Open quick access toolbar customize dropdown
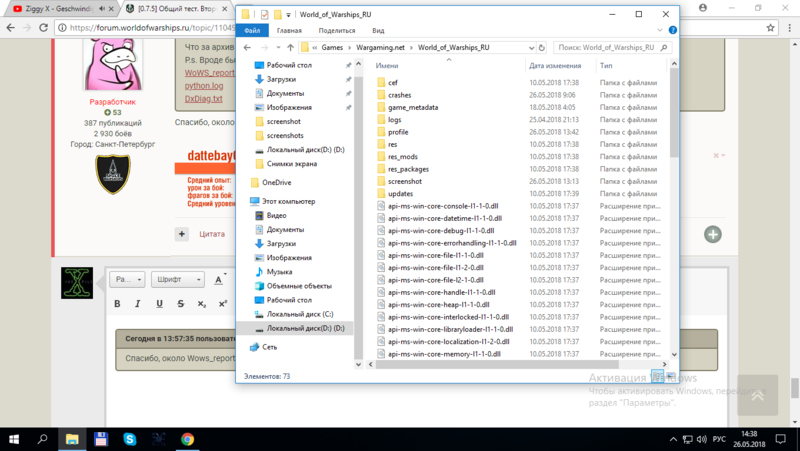Viewport: 800px width, 451px height. [x=288, y=15]
